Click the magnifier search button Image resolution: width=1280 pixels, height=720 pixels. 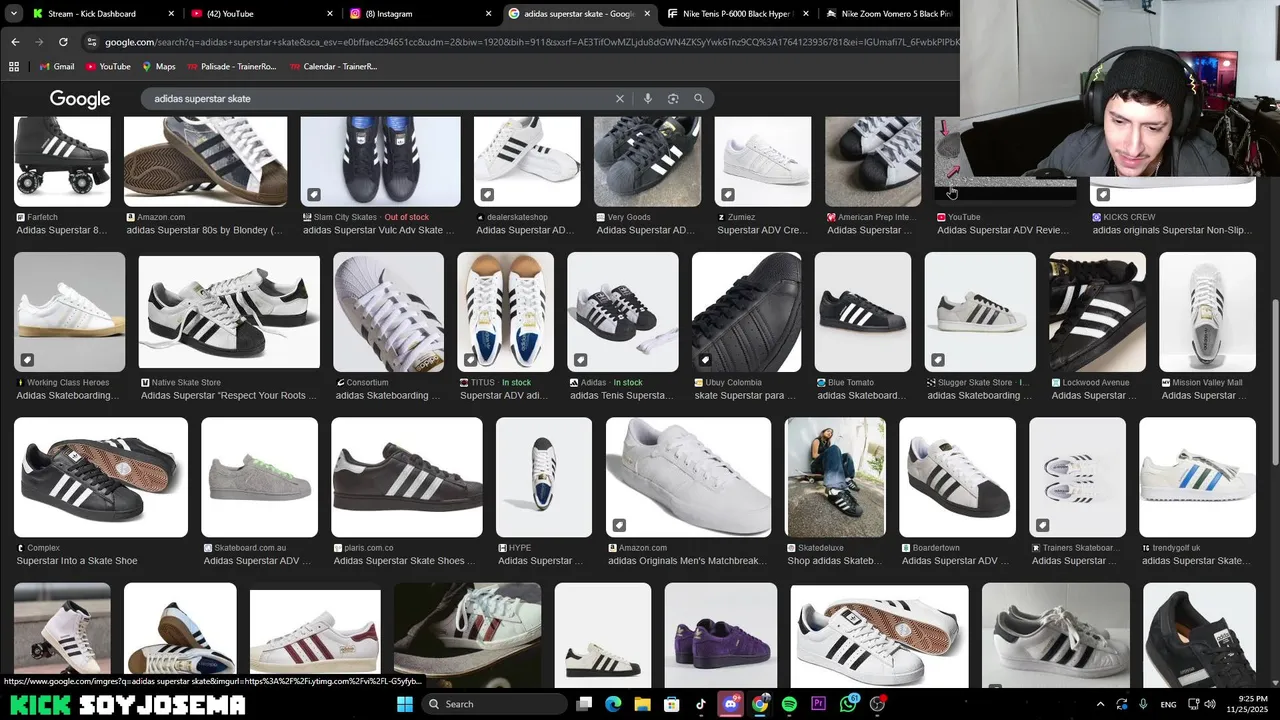point(699,99)
